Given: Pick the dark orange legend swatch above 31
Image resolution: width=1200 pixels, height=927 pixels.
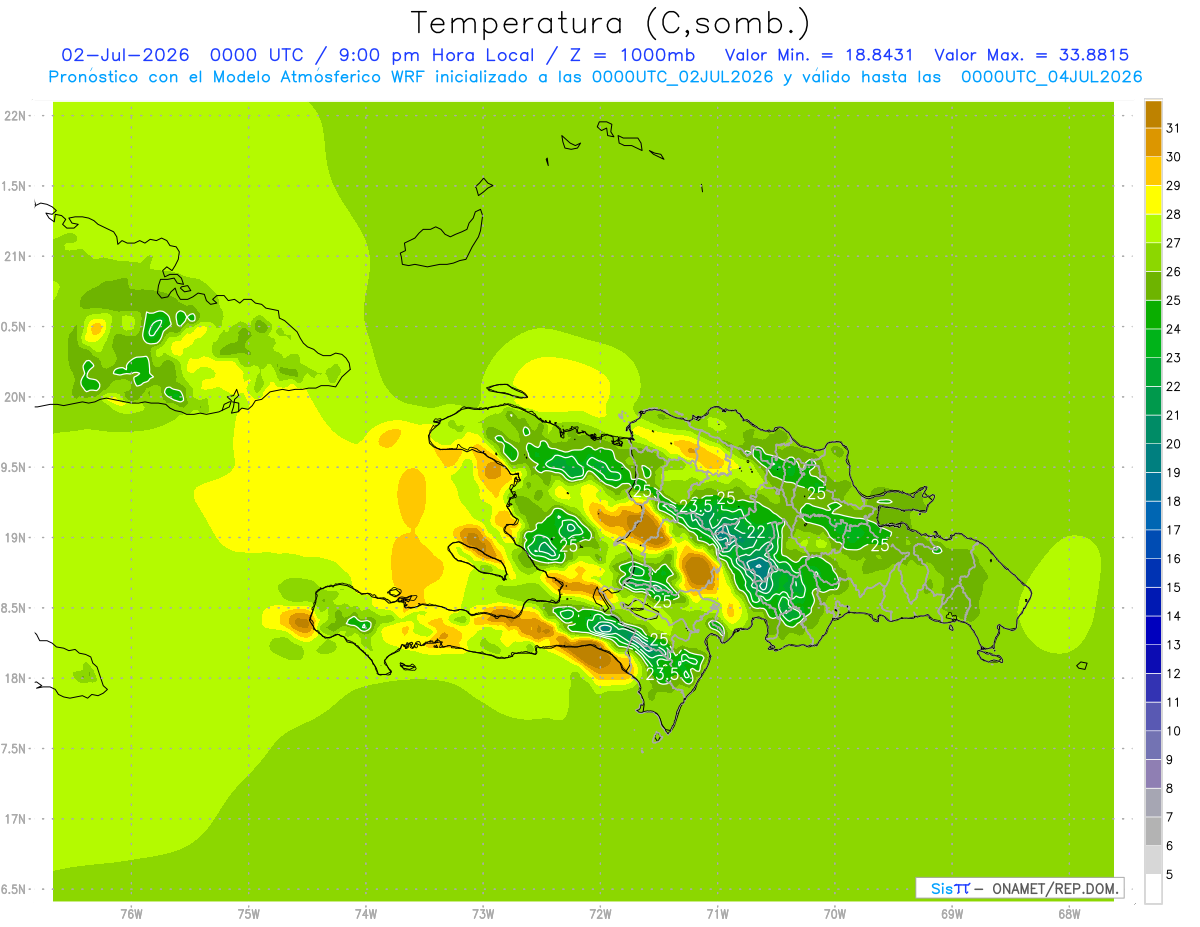Looking at the screenshot, I should click(1153, 114).
